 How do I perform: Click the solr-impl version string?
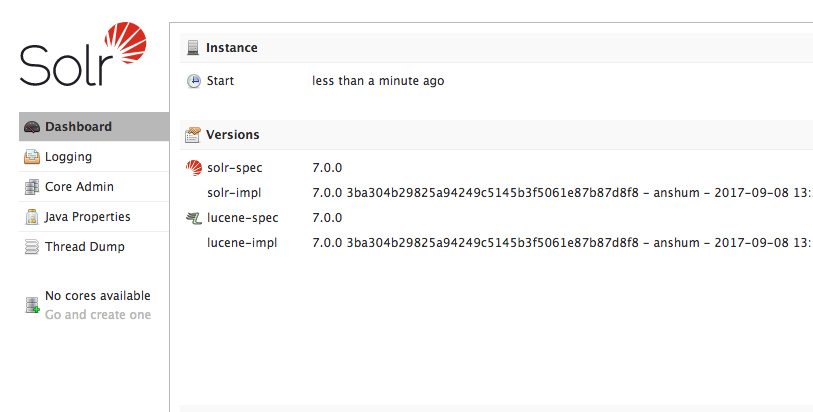[560, 192]
